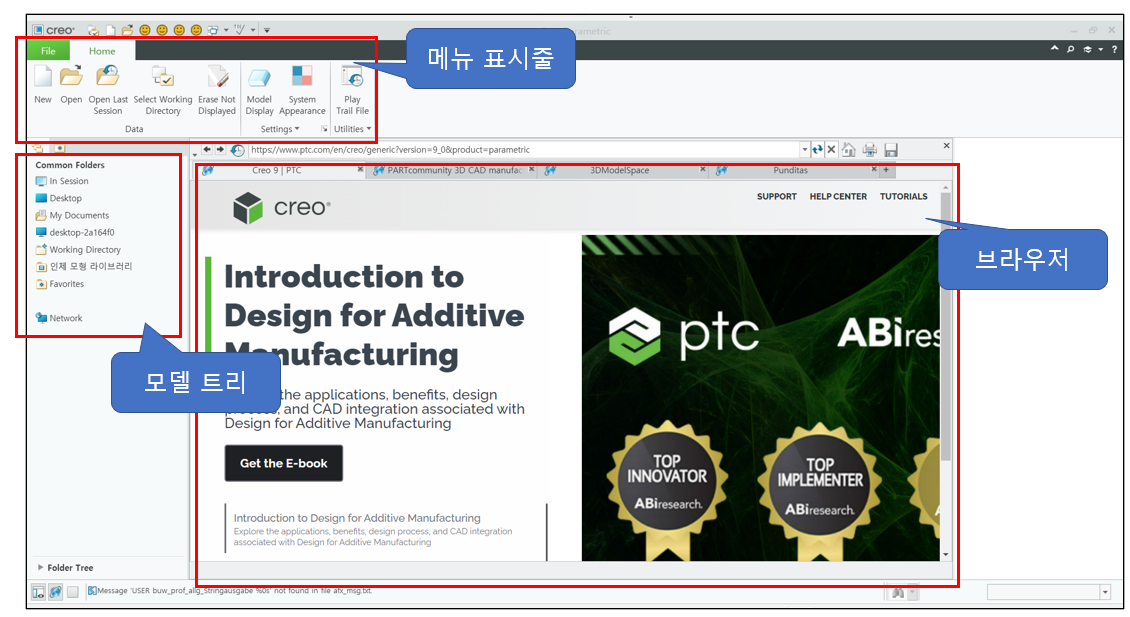Screen dimensions: 1130x617
Task: Click the Favorites navigator tab icon
Action: (x=60, y=148)
